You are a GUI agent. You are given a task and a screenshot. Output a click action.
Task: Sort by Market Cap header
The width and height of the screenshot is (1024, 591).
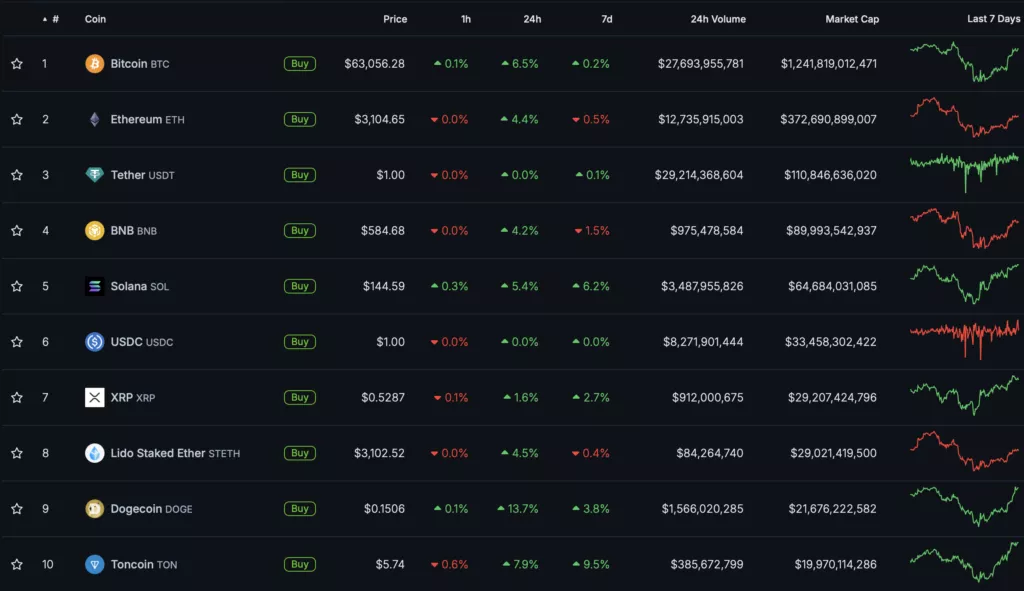(852, 19)
